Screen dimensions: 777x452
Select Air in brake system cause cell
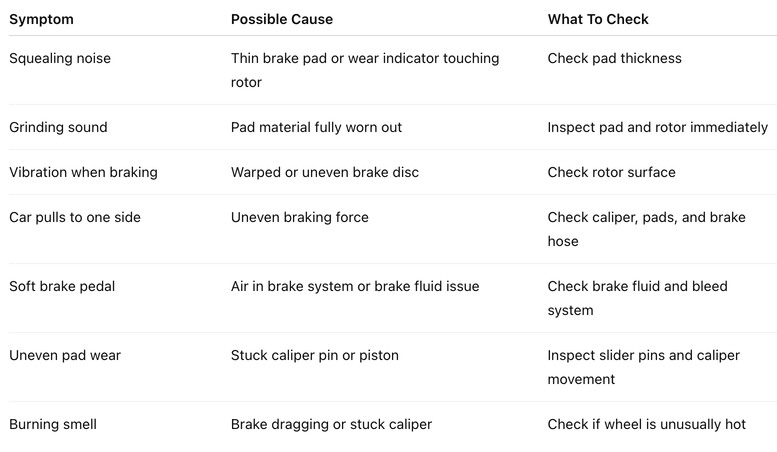(x=355, y=286)
